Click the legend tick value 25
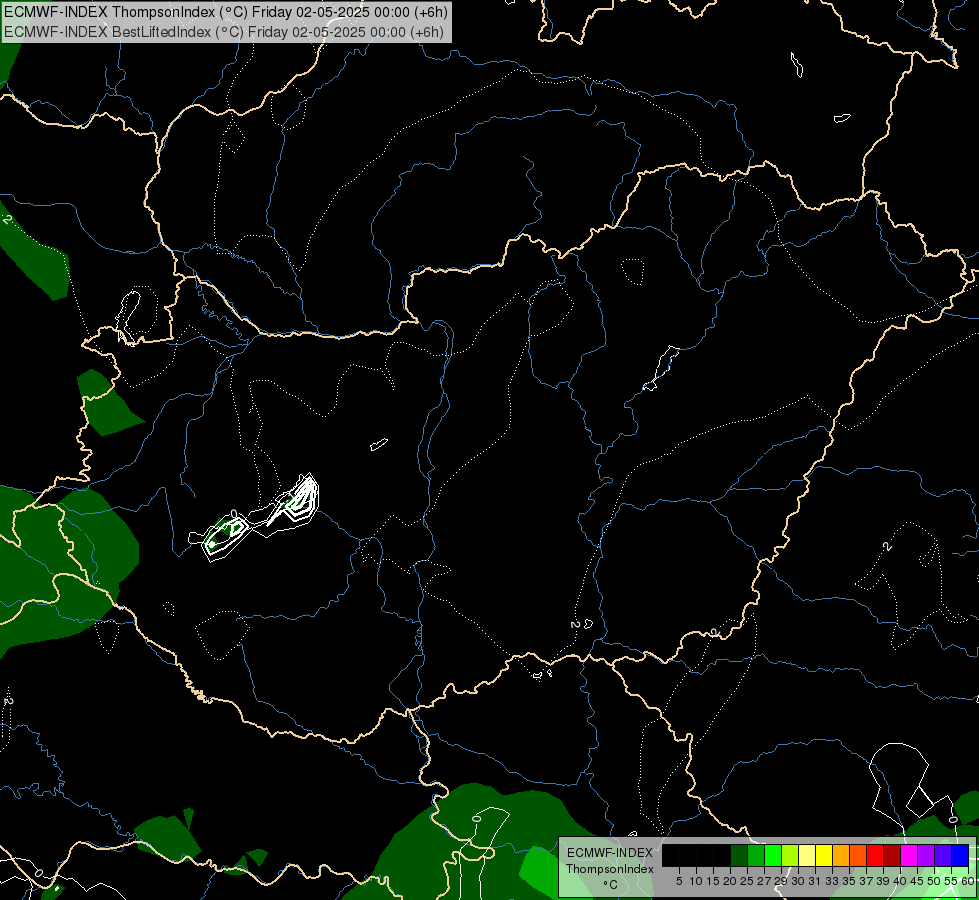 (747, 881)
